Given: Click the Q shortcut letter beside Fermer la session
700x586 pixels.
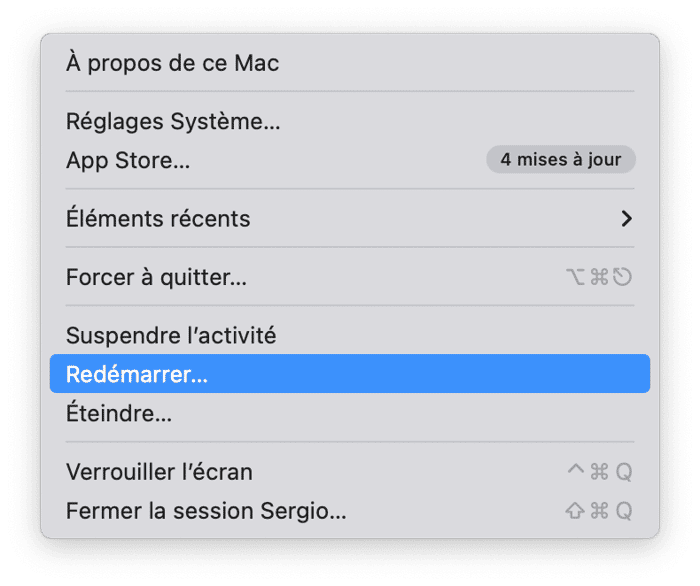Looking at the screenshot, I should (623, 511).
